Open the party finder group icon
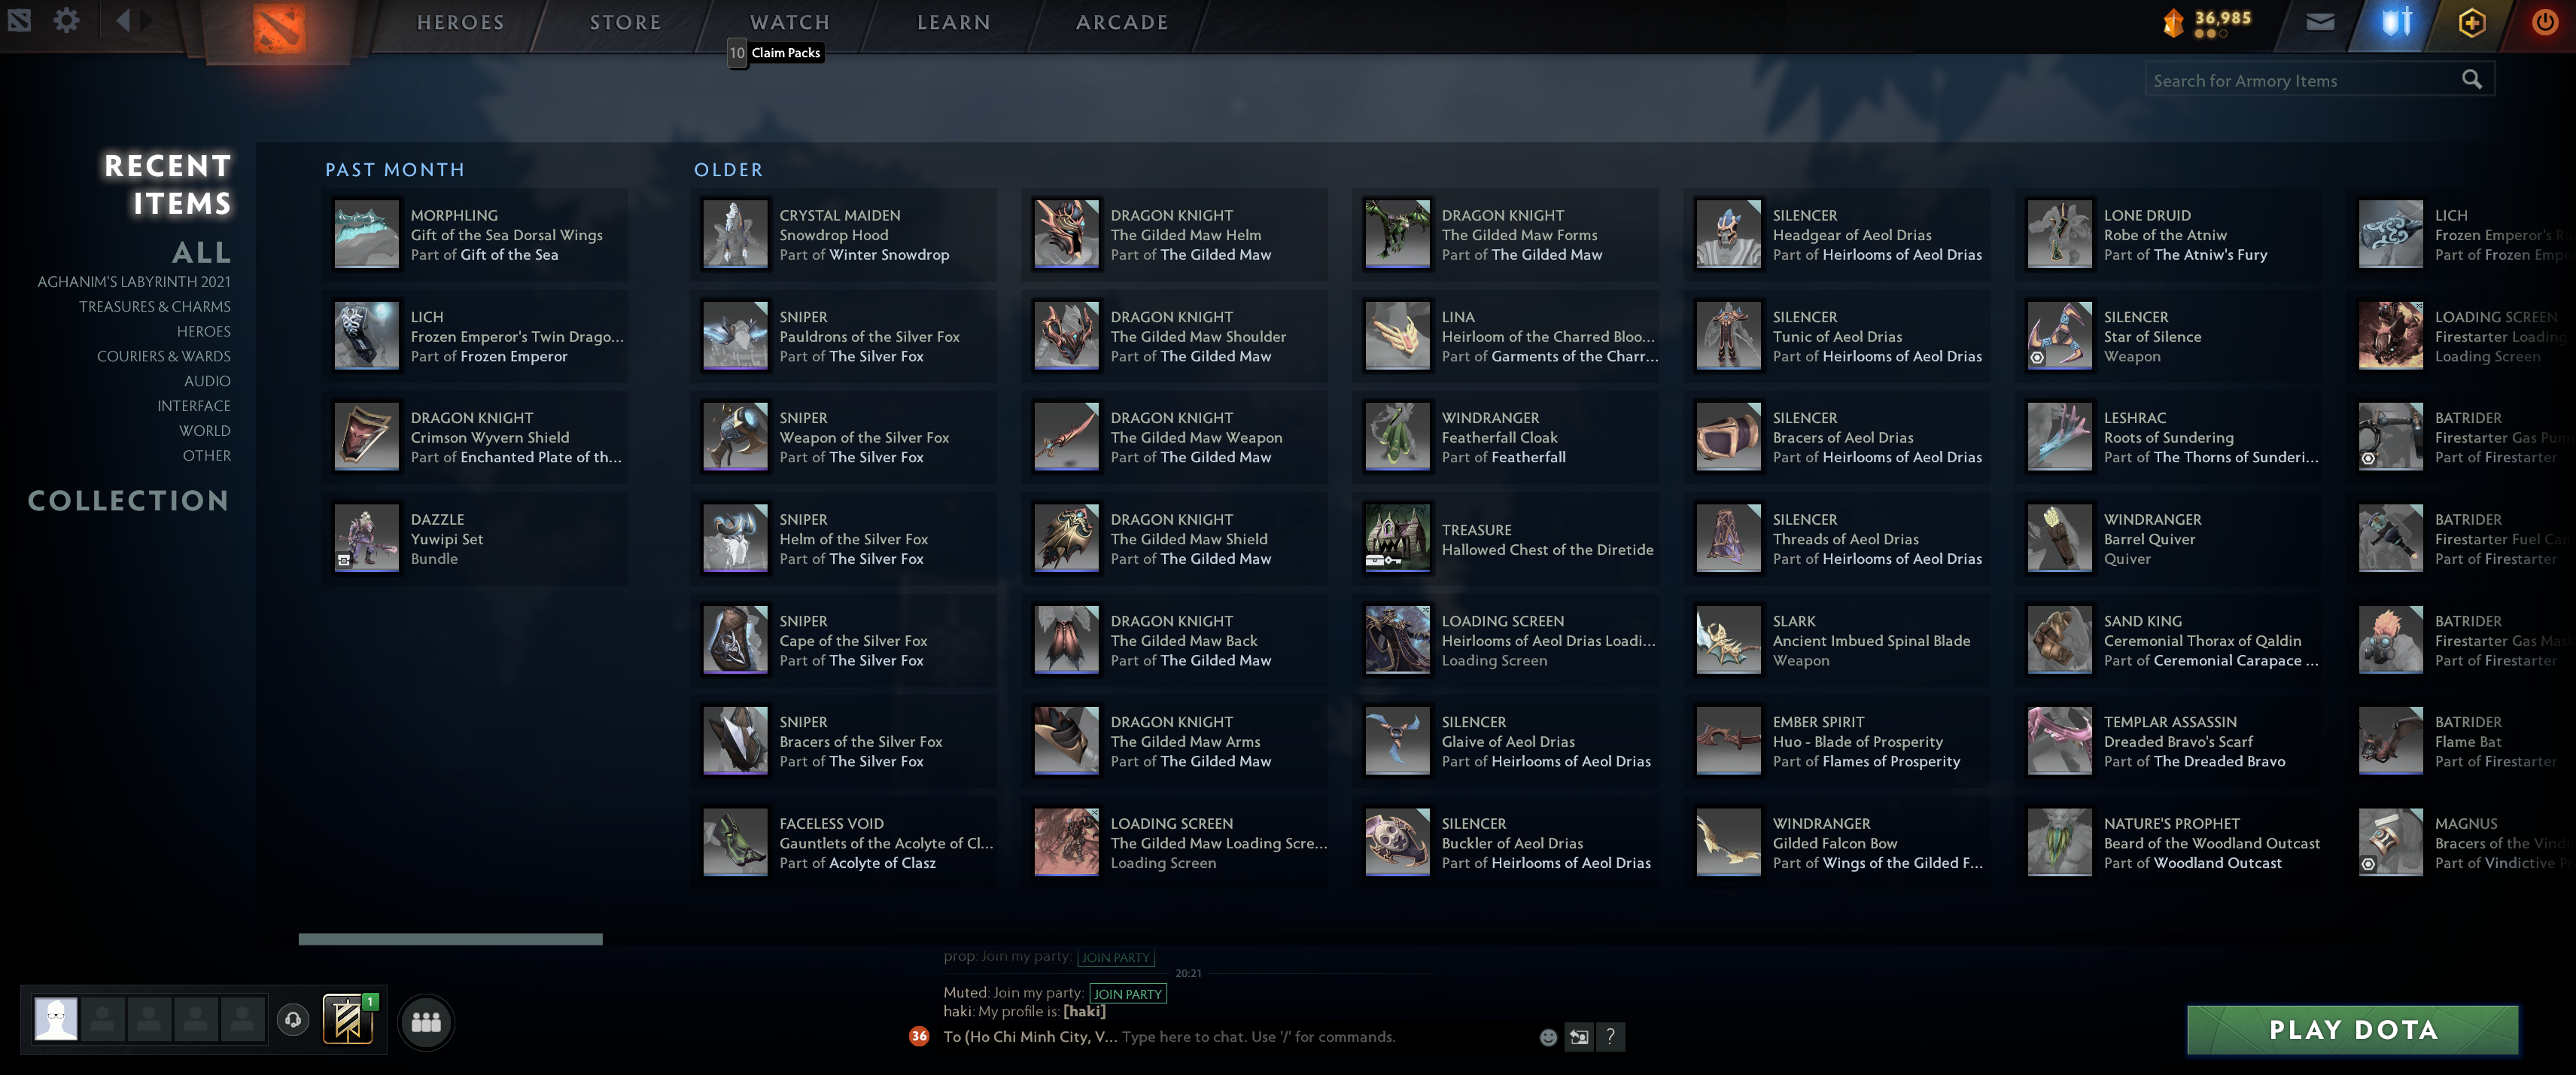The height and width of the screenshot is (1075, 2576). [x=426, y=1022]
